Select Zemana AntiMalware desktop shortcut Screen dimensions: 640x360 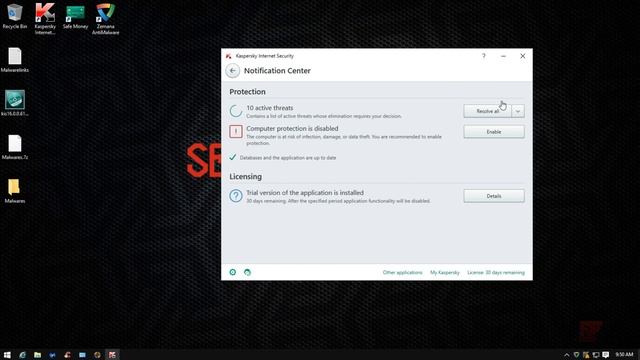105,18
